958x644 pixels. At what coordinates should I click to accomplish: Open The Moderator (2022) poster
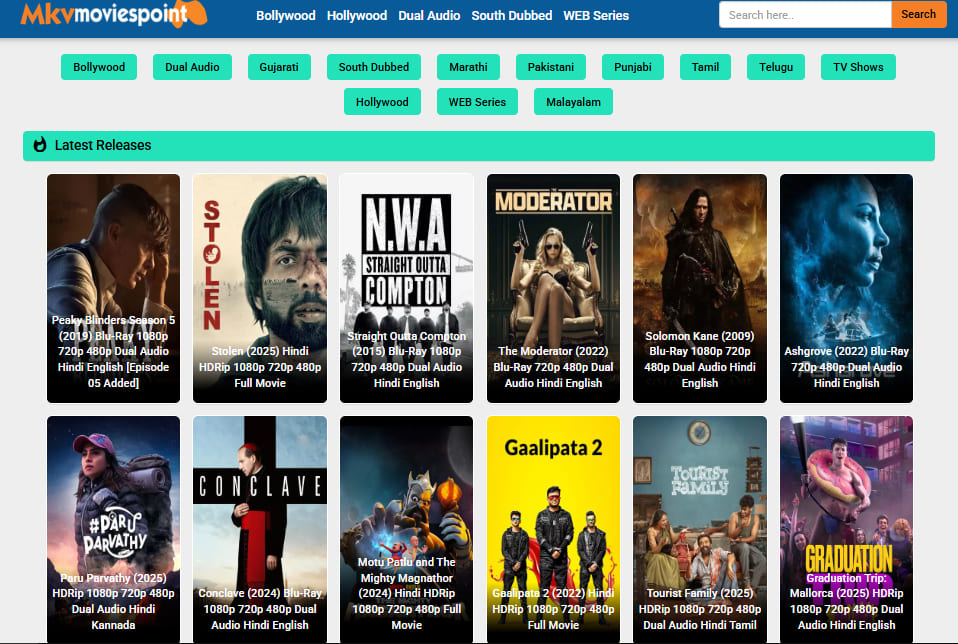(x=553, y=288)
